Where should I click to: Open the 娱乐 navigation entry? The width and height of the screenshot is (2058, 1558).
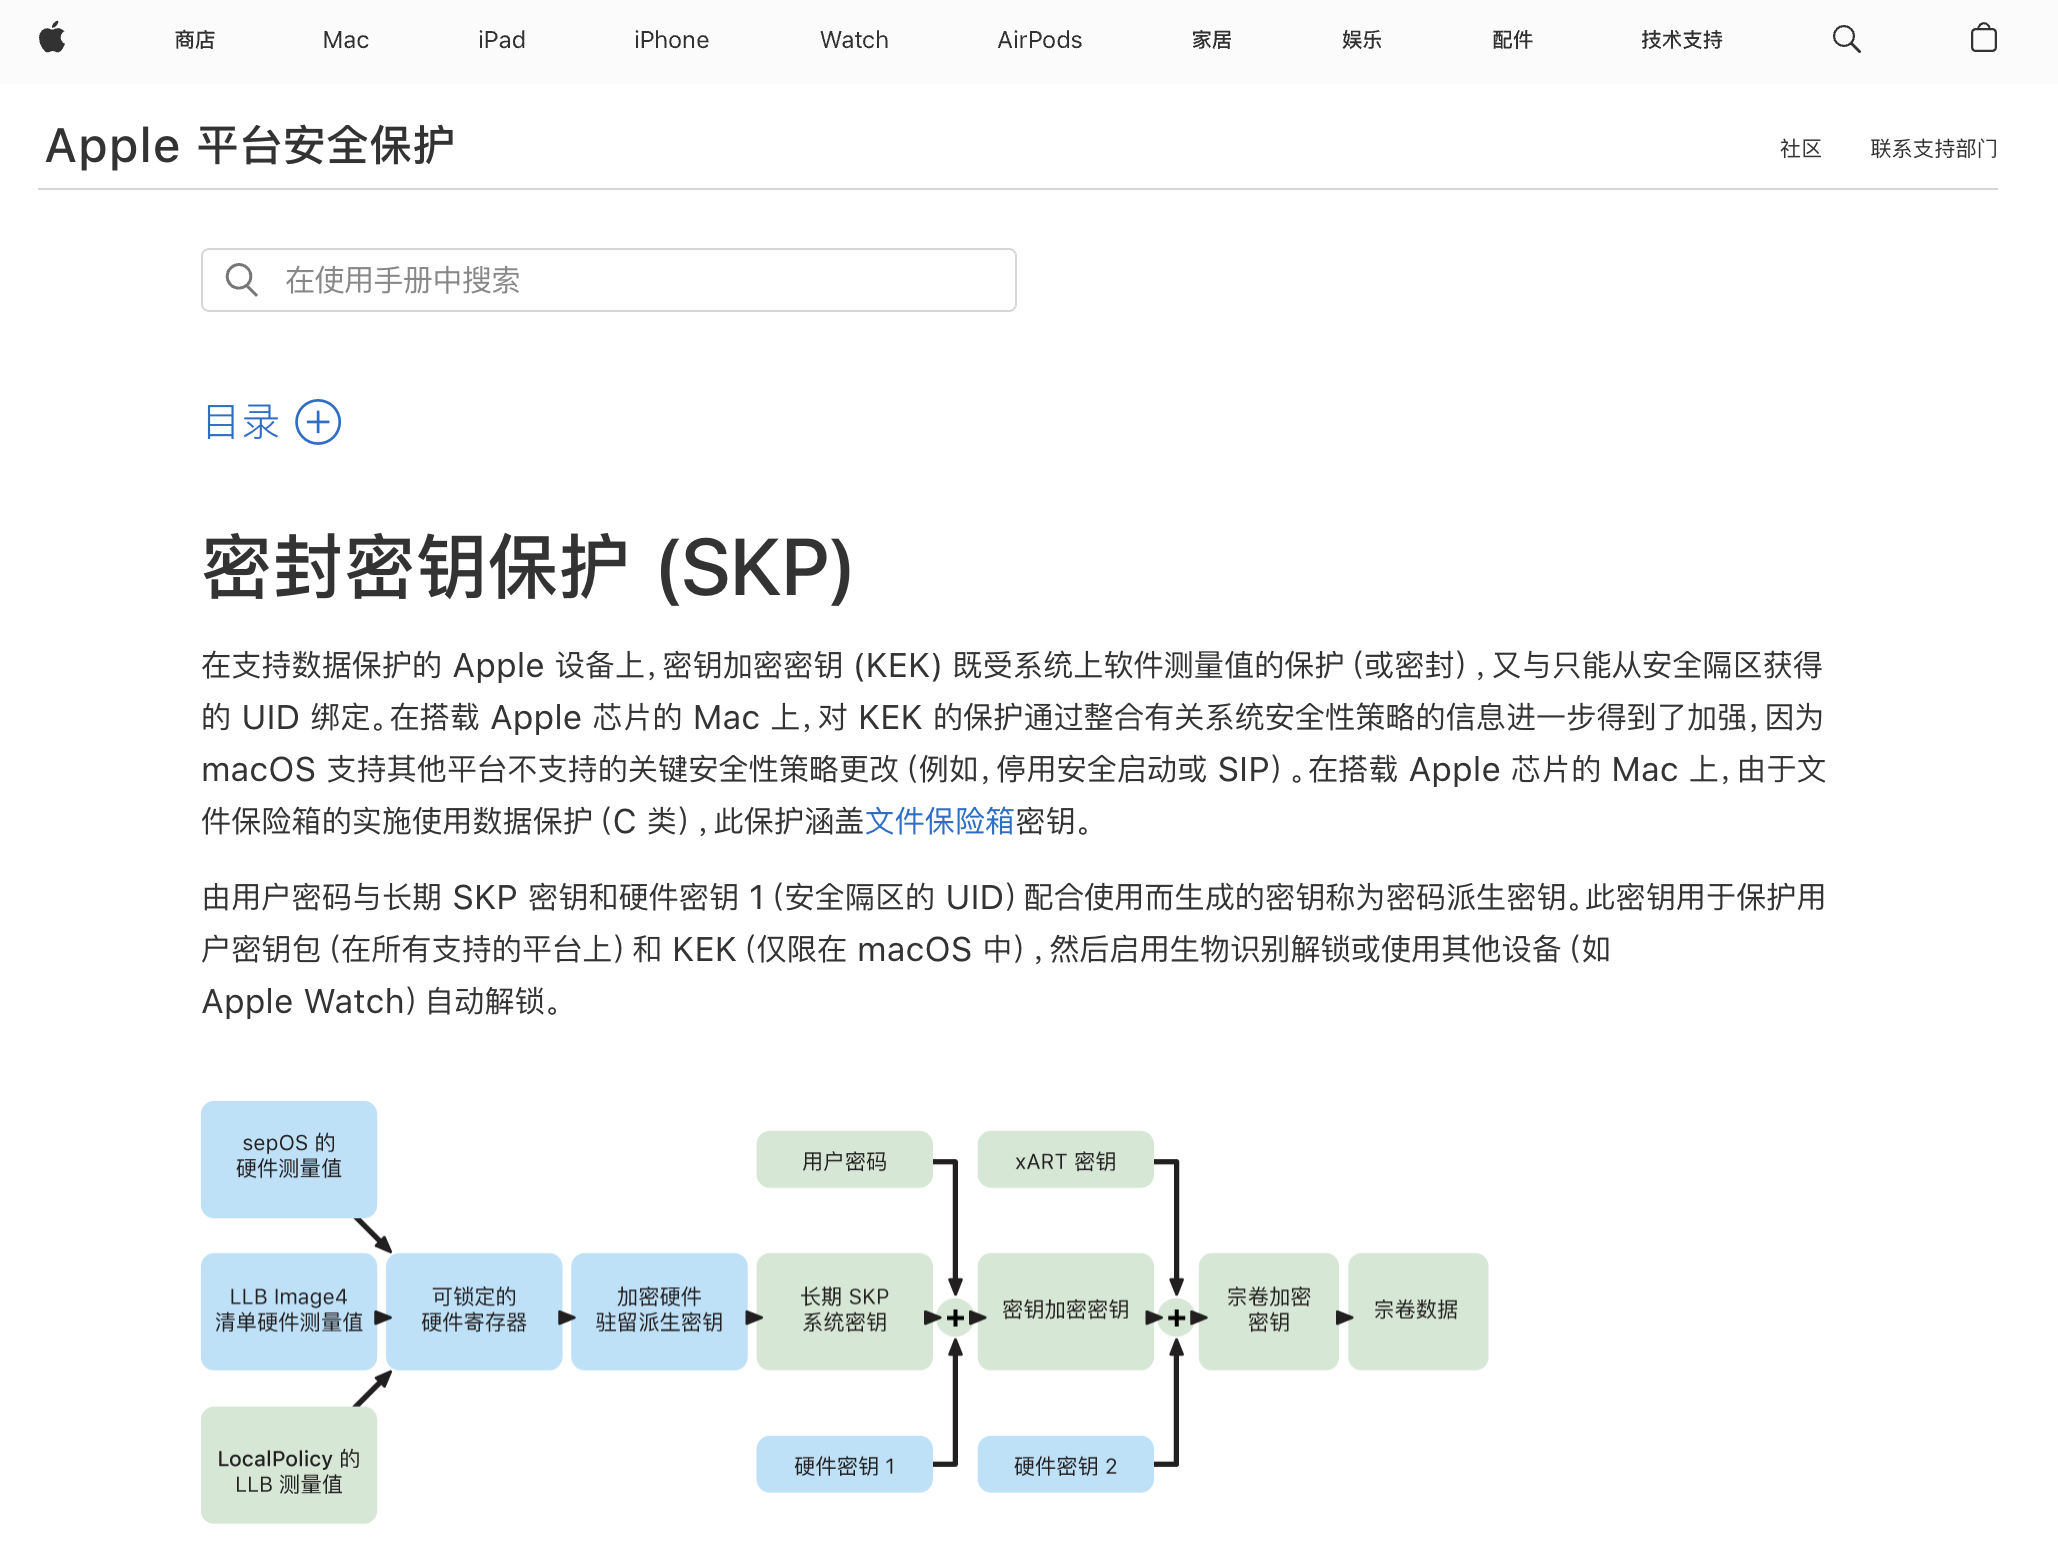1361,40
